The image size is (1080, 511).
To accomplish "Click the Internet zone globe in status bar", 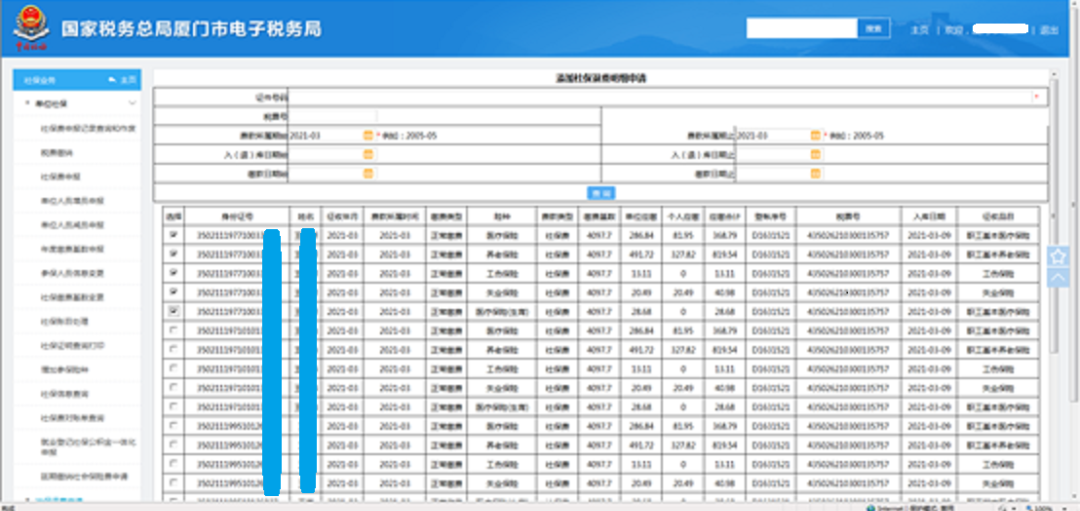I will click(871, 508).
